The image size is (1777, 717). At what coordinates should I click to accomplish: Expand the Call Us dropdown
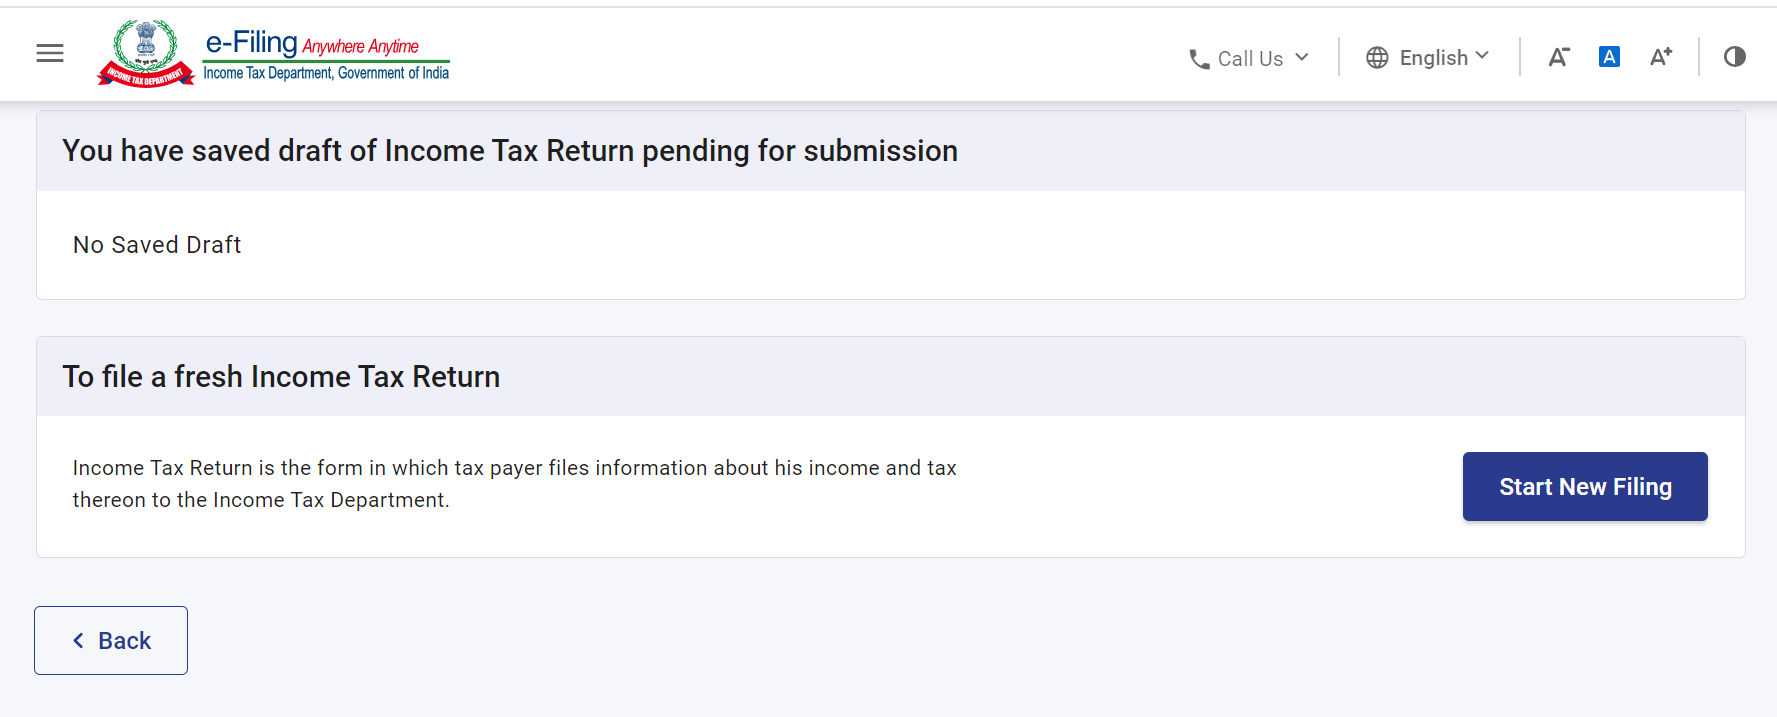click(1250, 59)
